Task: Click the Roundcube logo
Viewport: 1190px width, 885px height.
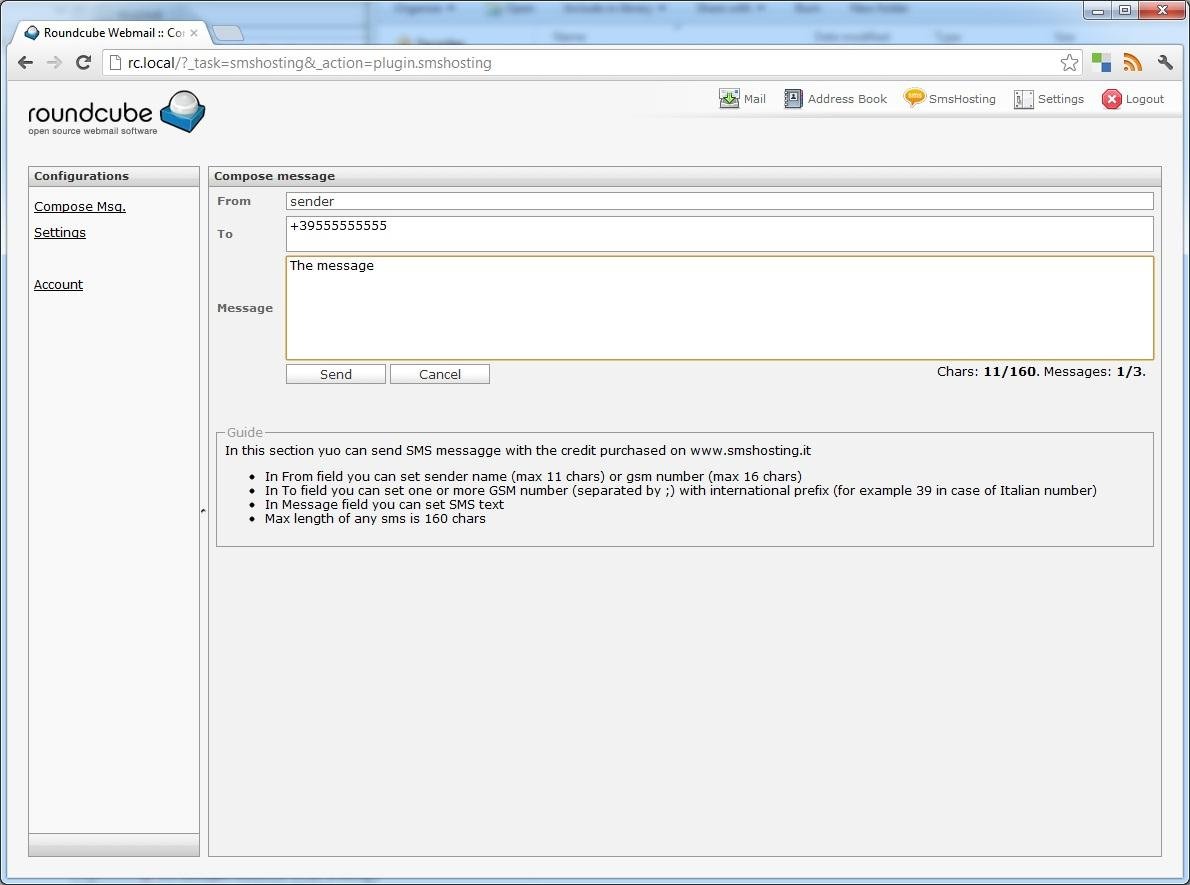Action: [x=115, y=111]
